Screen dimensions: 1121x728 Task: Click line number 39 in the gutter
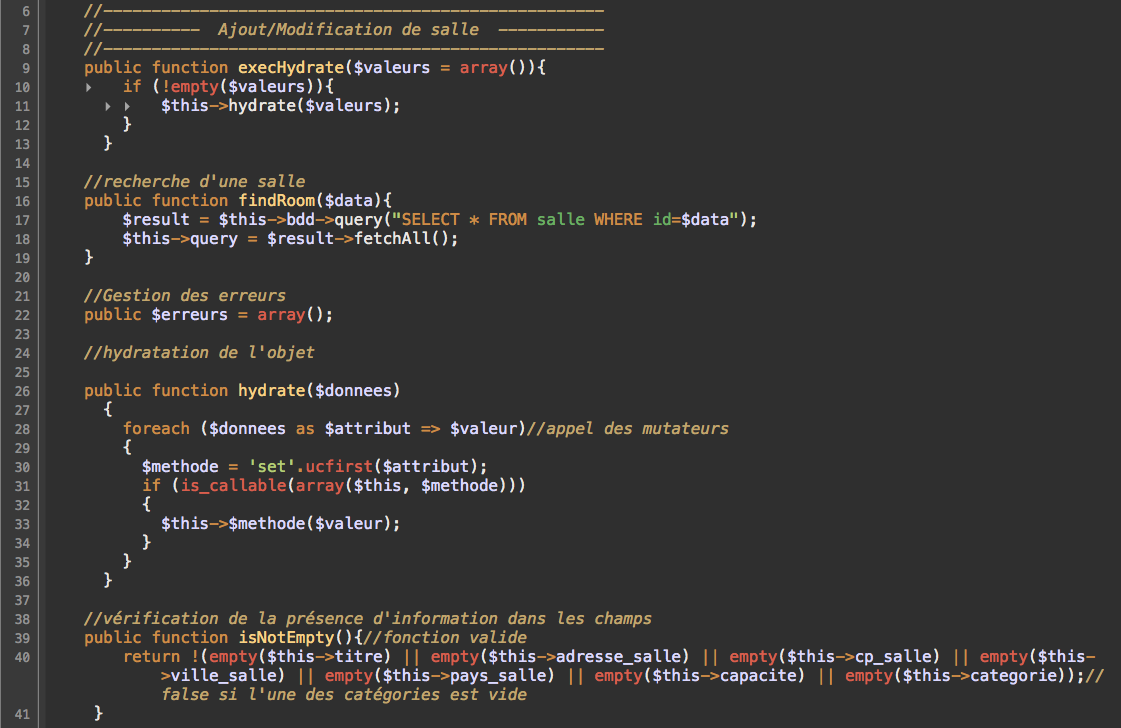pyautogui.click(x=22, y=639)
